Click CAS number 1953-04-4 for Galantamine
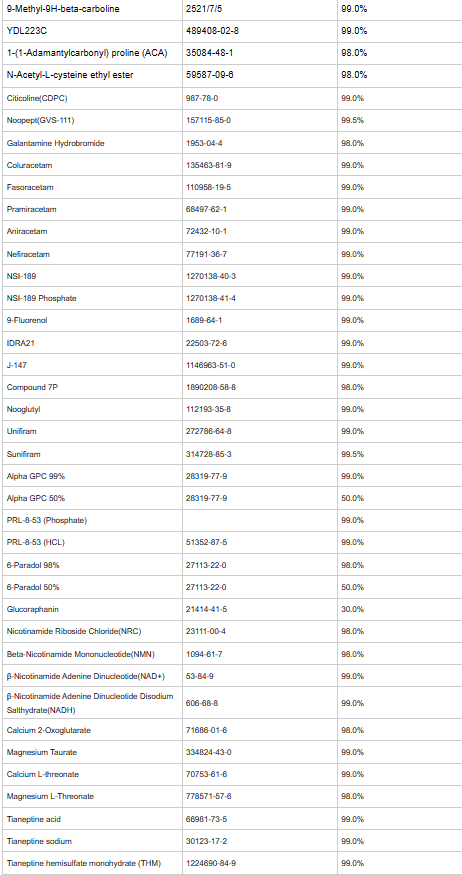This screenshot has width=462, height=875. pos(204,143)
